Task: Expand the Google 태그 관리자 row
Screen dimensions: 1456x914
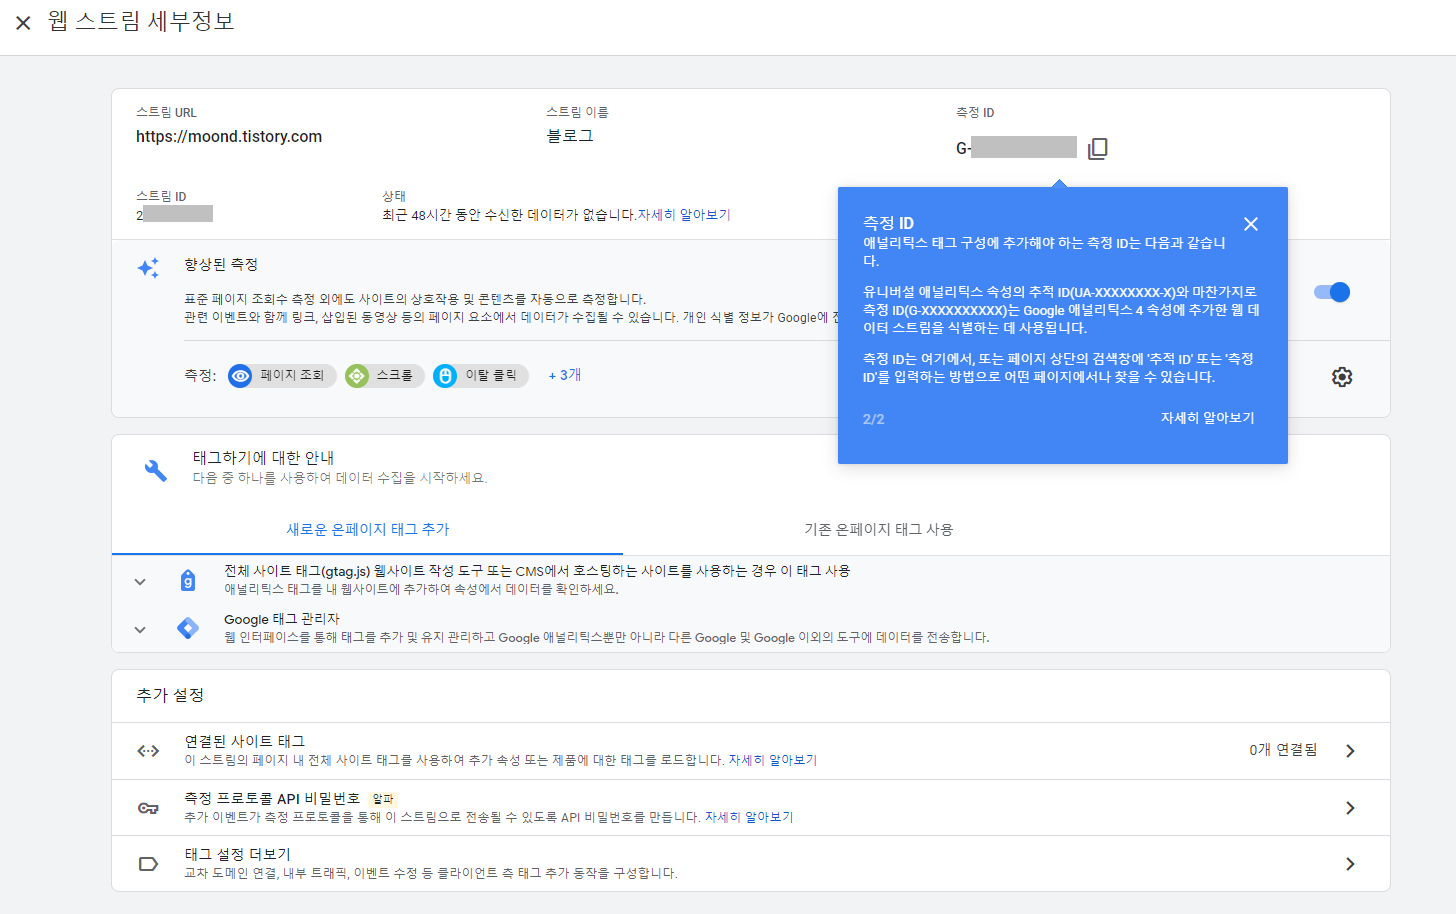Action: (140, 629)
